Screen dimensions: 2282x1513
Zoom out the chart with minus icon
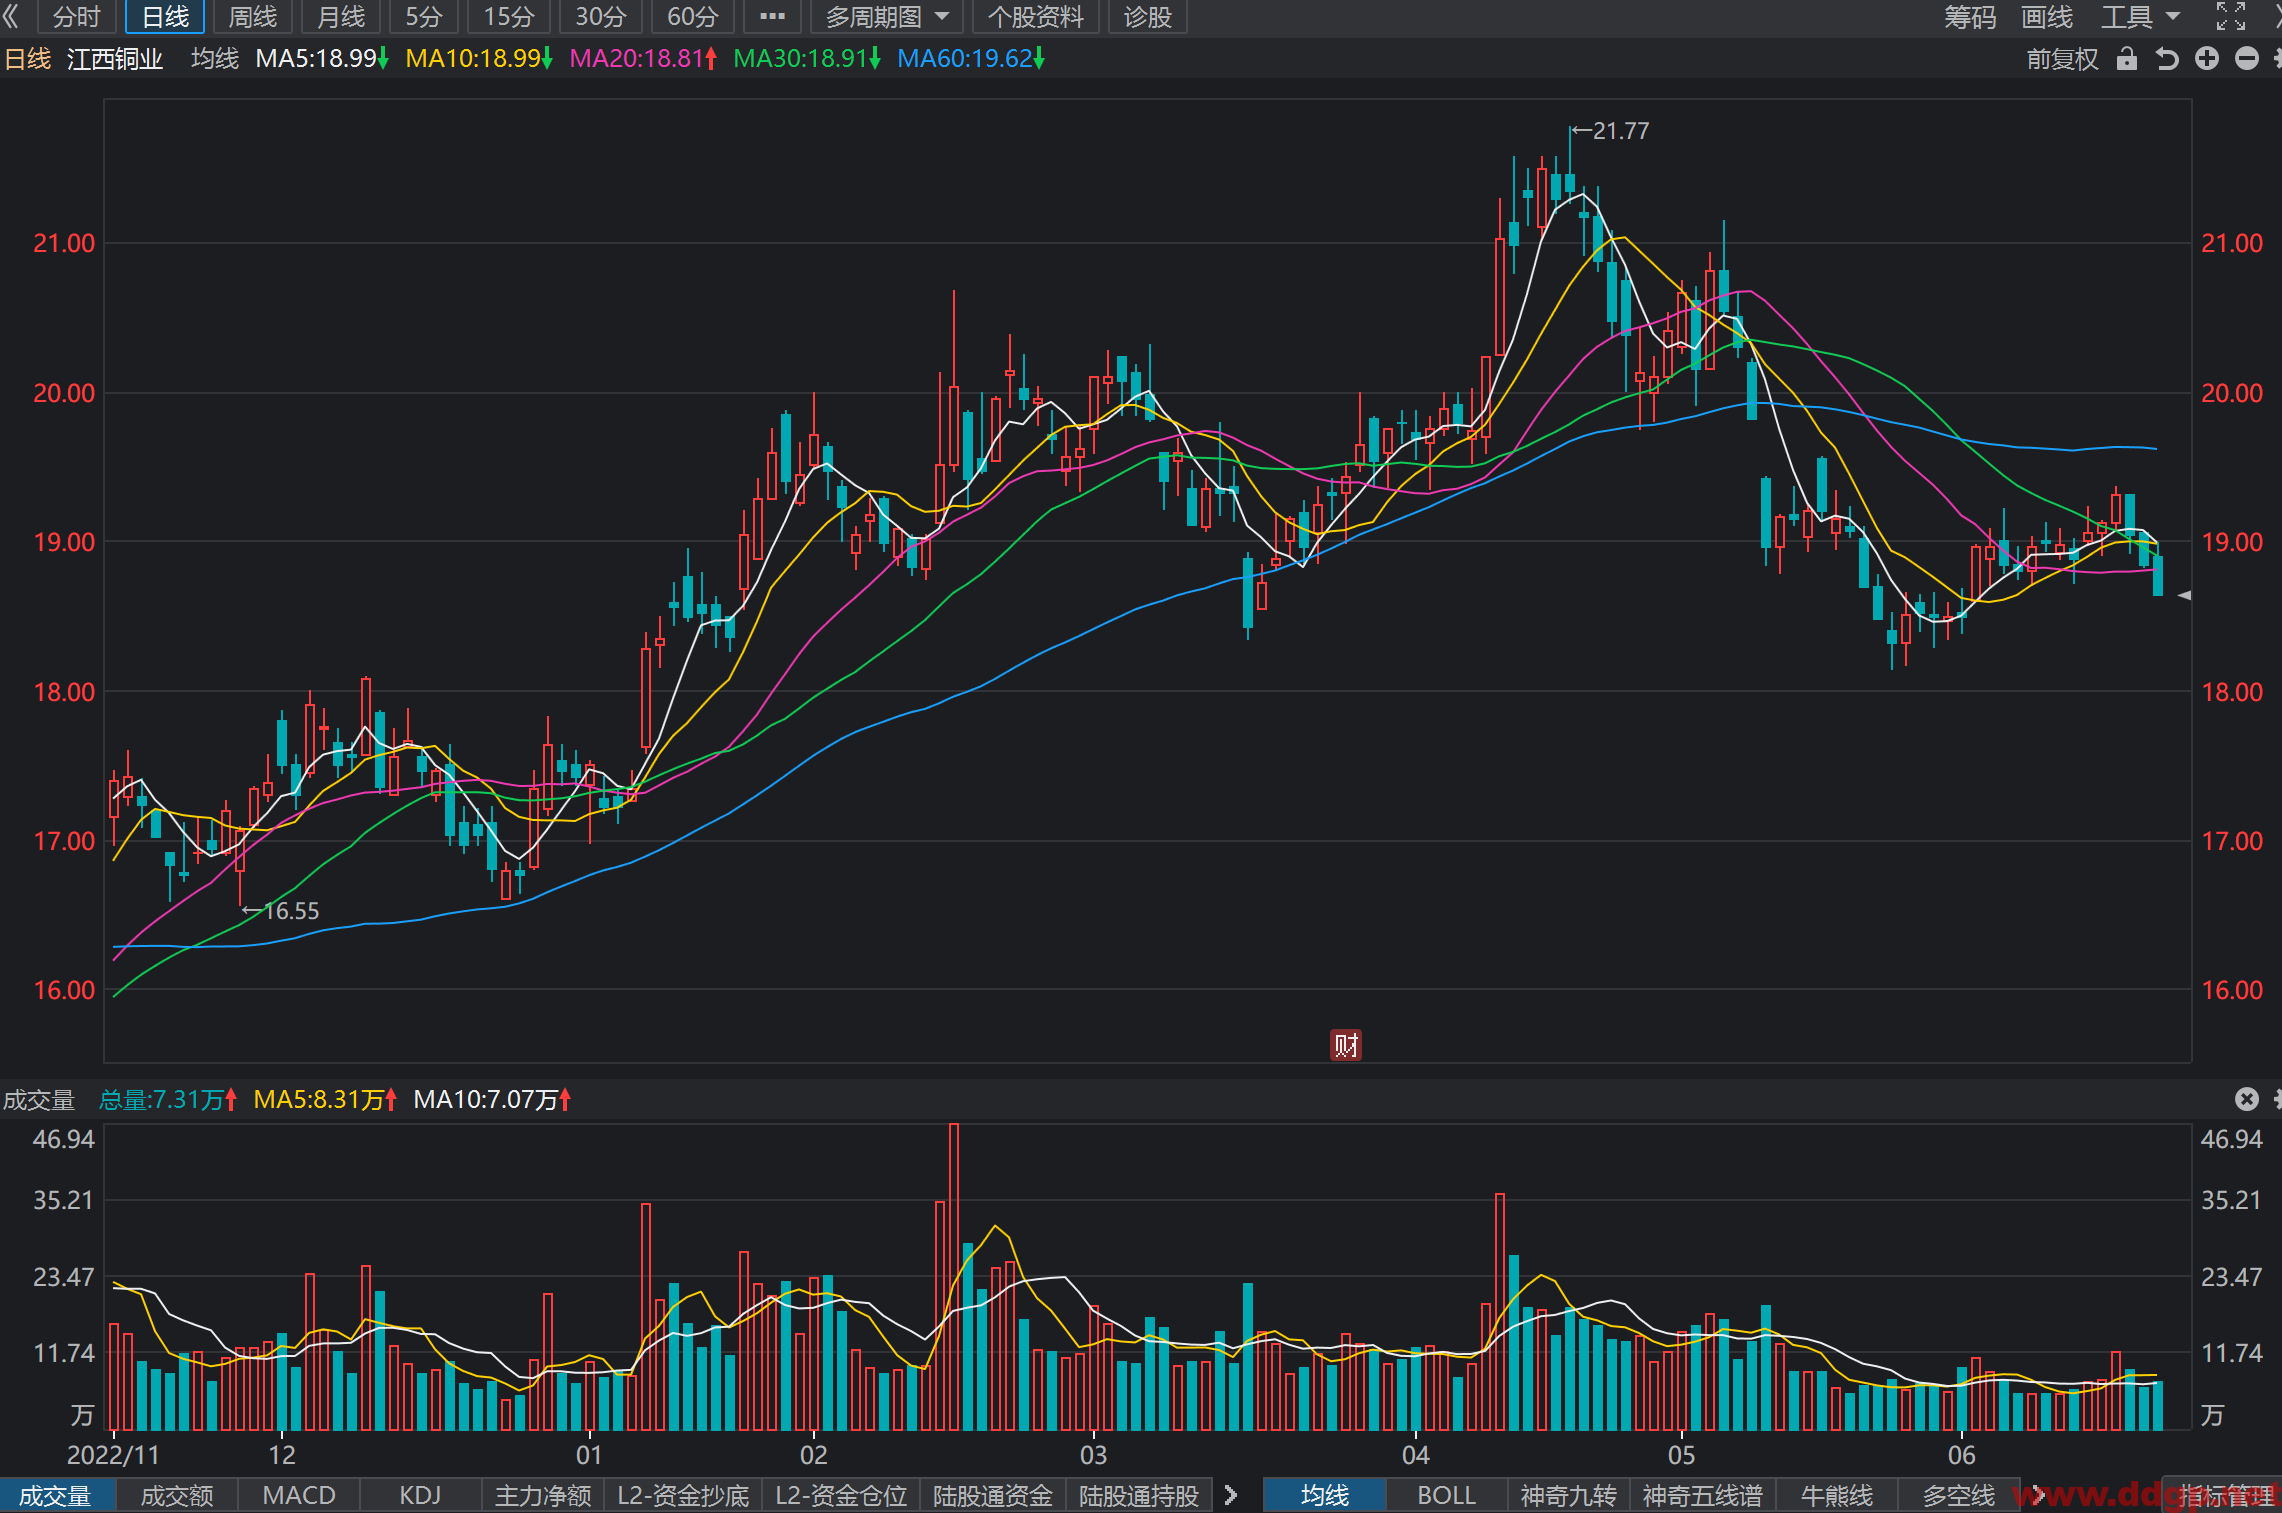click(2247, 59)
